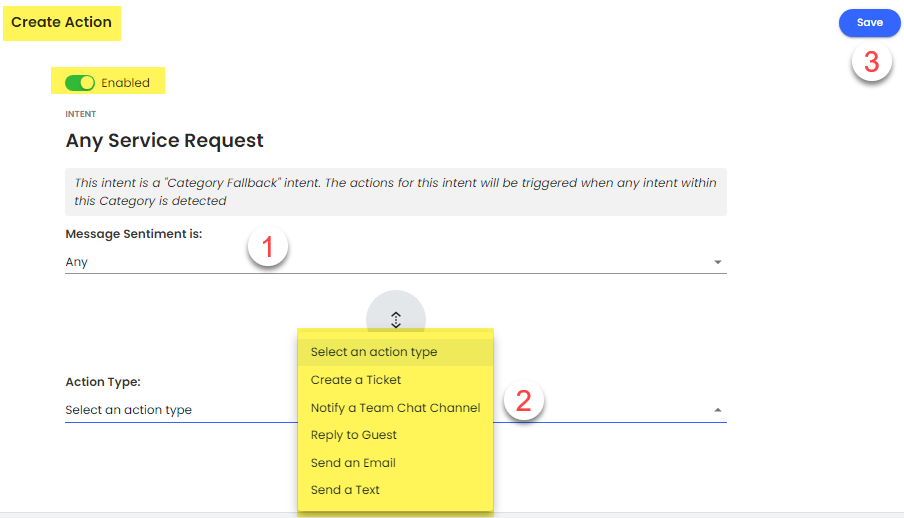Select Notify a Team Chat Channel option
The height and width of the screenshot is (518, 904).
click(395, 408)
